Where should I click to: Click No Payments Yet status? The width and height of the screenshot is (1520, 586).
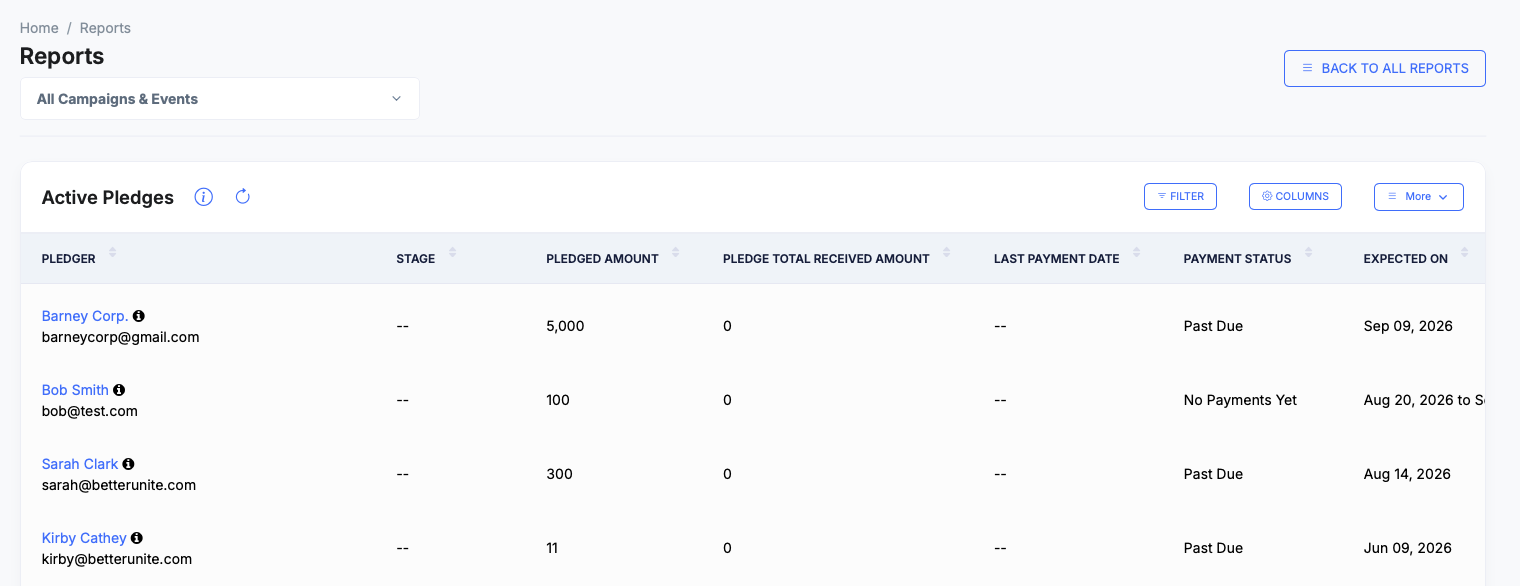[1240, 400]
